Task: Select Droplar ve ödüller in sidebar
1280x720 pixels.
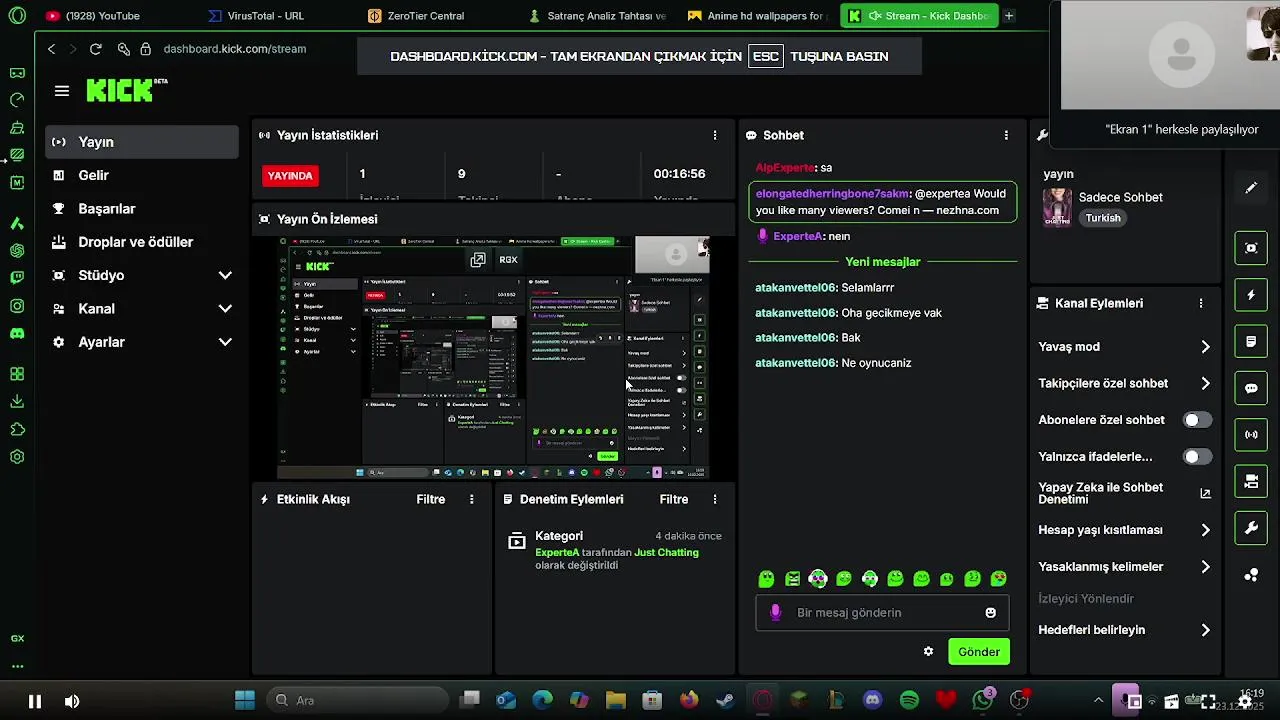Action: click(142, 242)
